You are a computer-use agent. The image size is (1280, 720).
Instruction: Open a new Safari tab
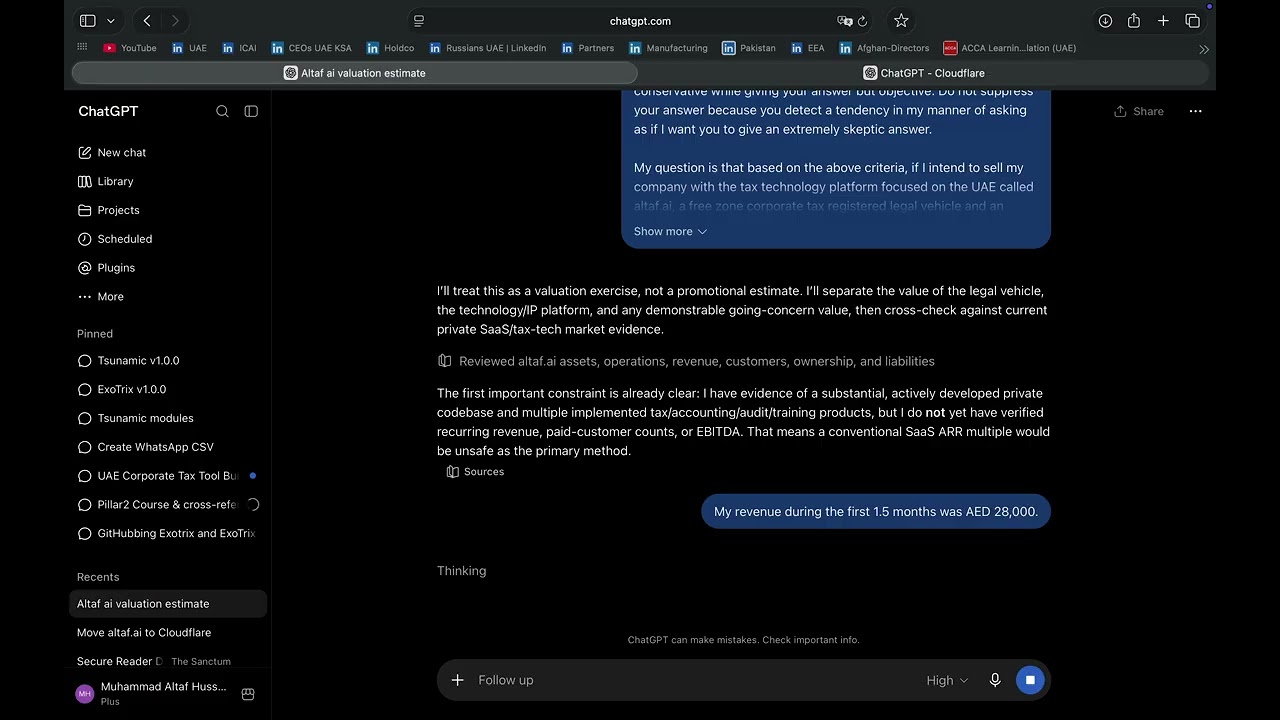[x=1163, y=20]
